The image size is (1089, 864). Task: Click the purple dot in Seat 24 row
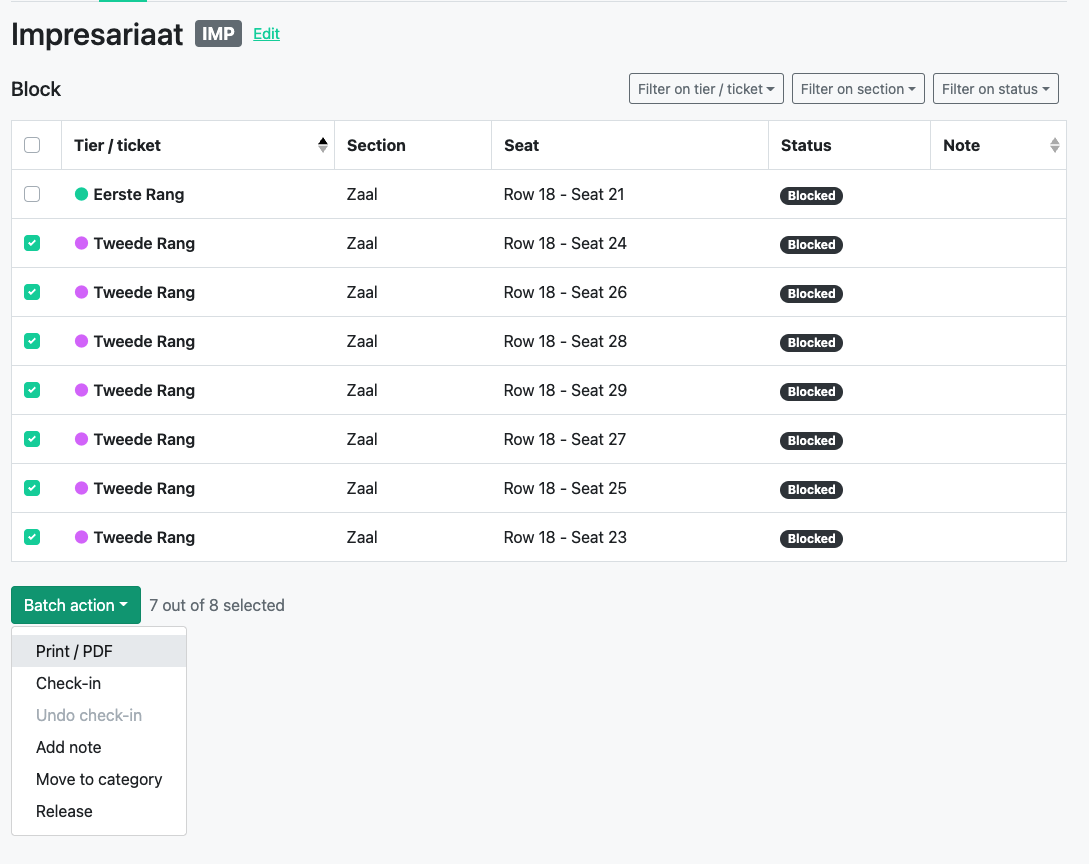[81, 243]
